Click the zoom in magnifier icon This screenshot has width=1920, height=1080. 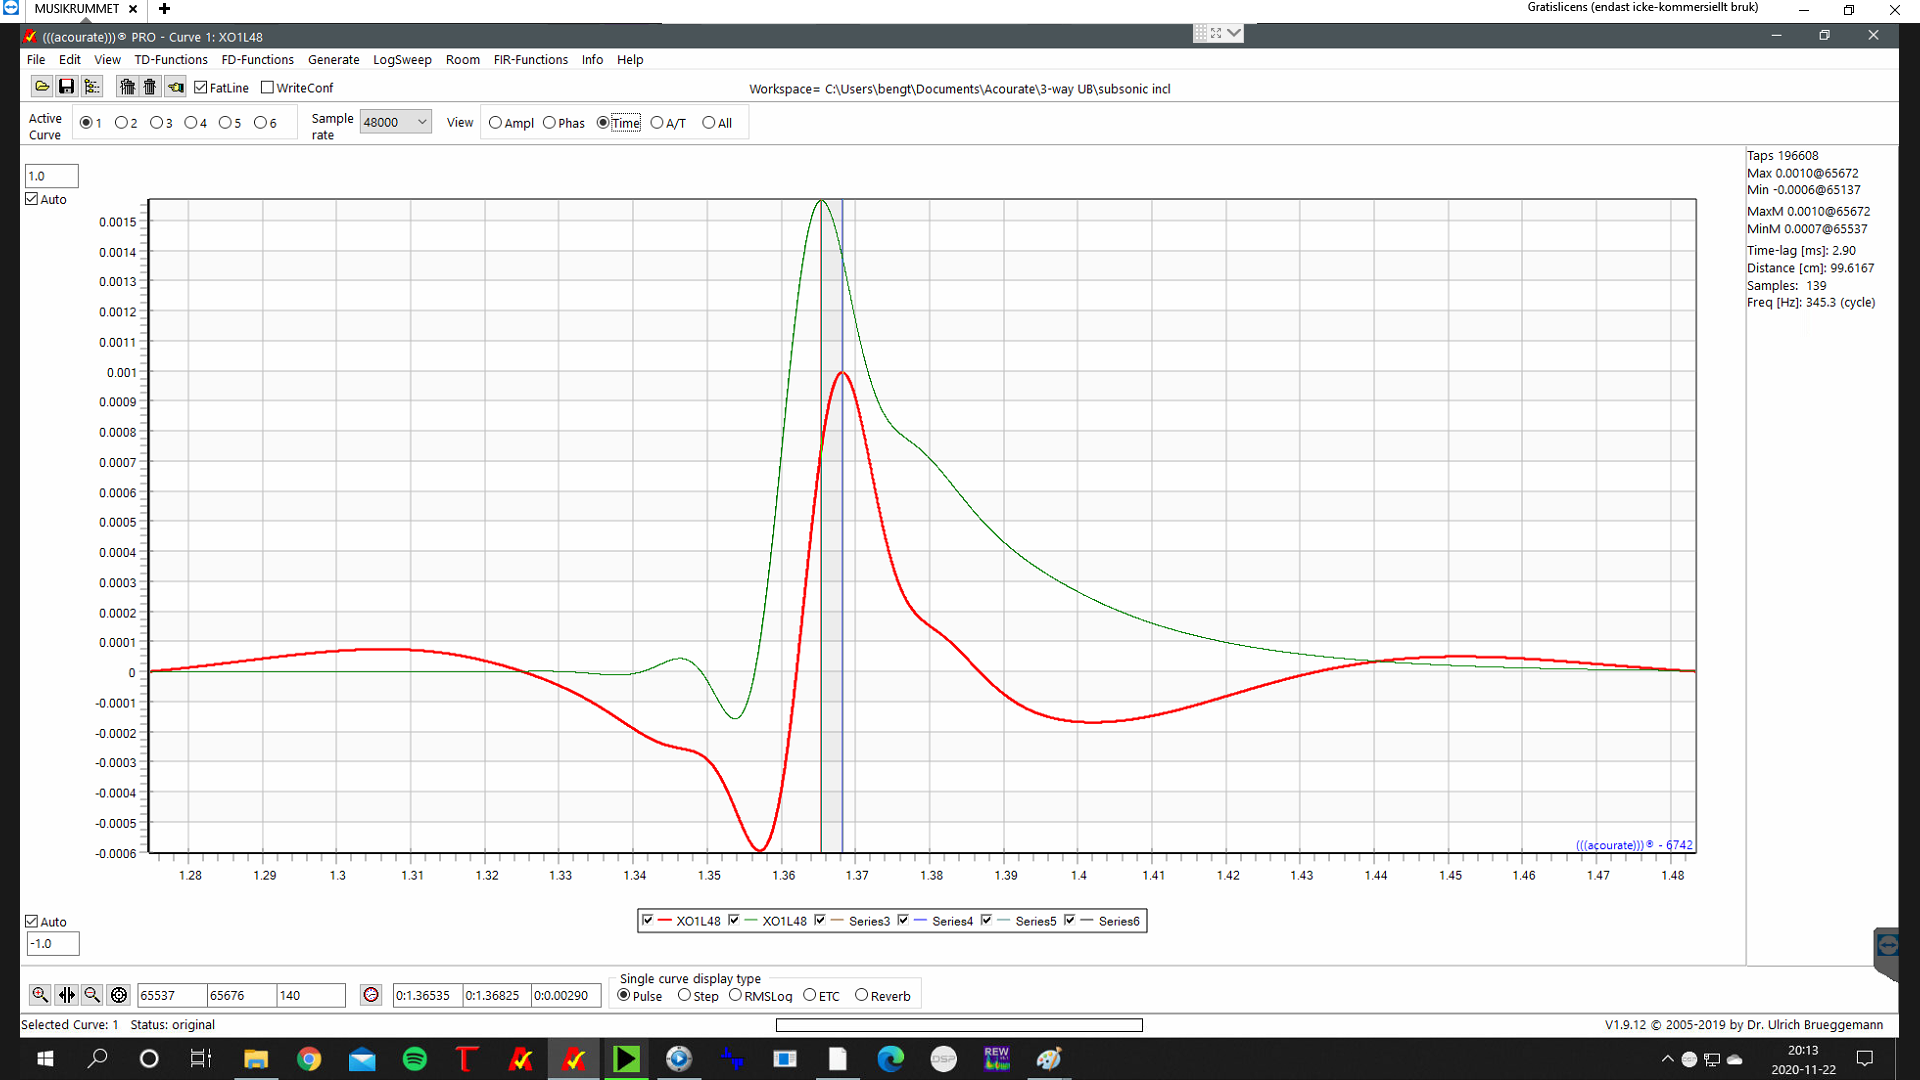40,995
